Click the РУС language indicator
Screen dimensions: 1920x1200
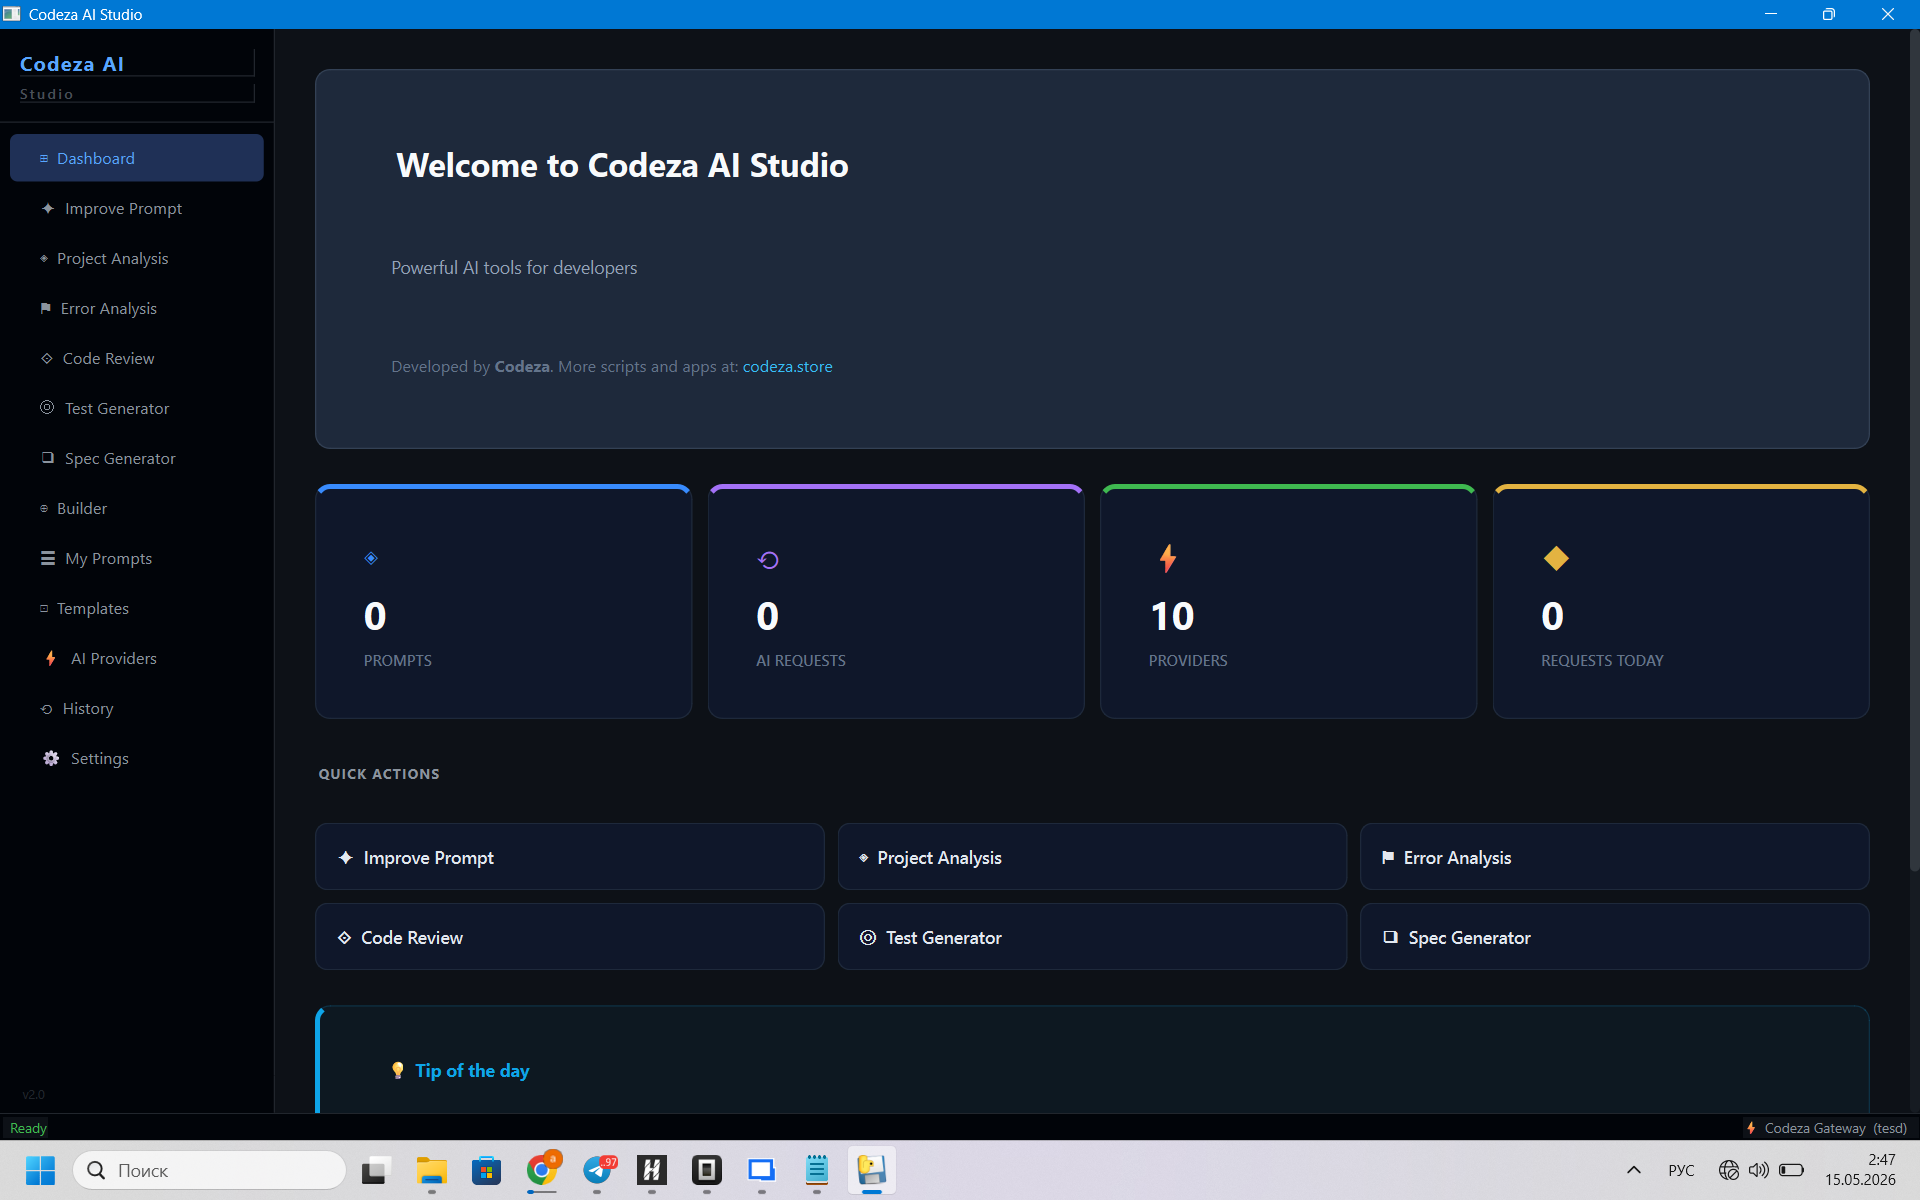[1681, 1170]
